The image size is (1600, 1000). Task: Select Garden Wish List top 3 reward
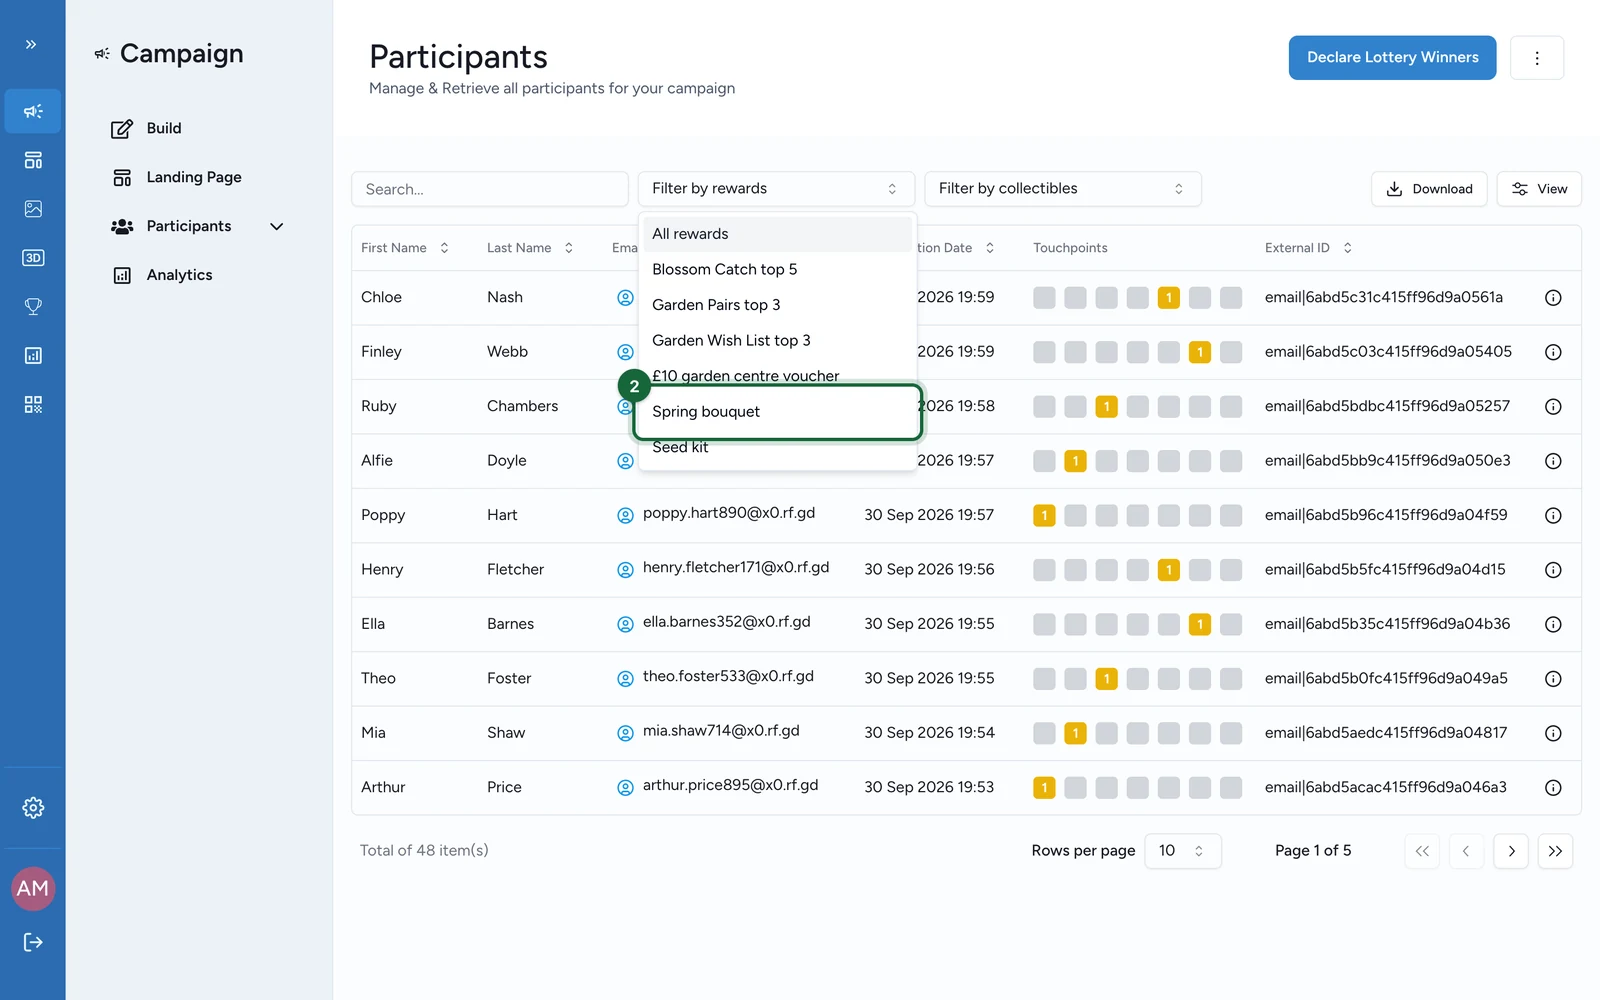[778, 341]
